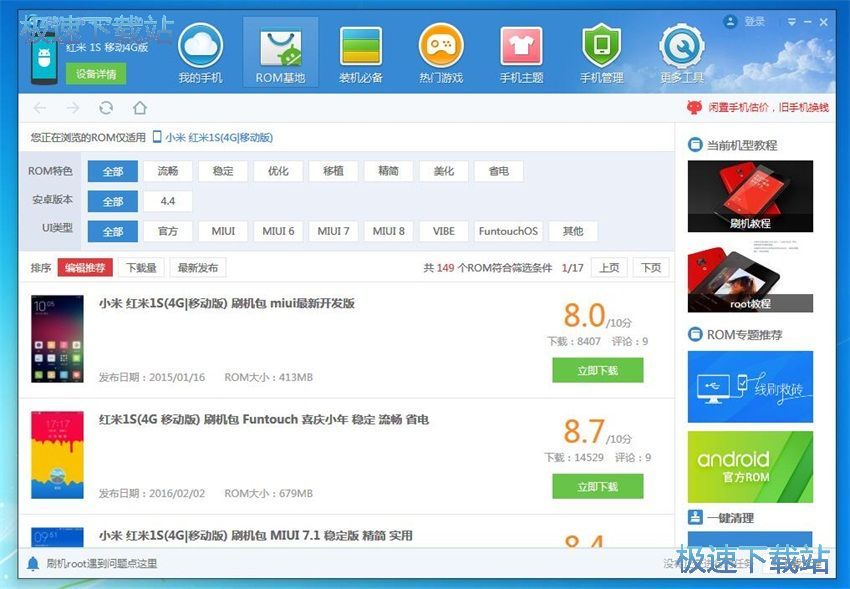Sort by 编辑推荐
This screenshot has width=850, height=589.
coord(85,268)
